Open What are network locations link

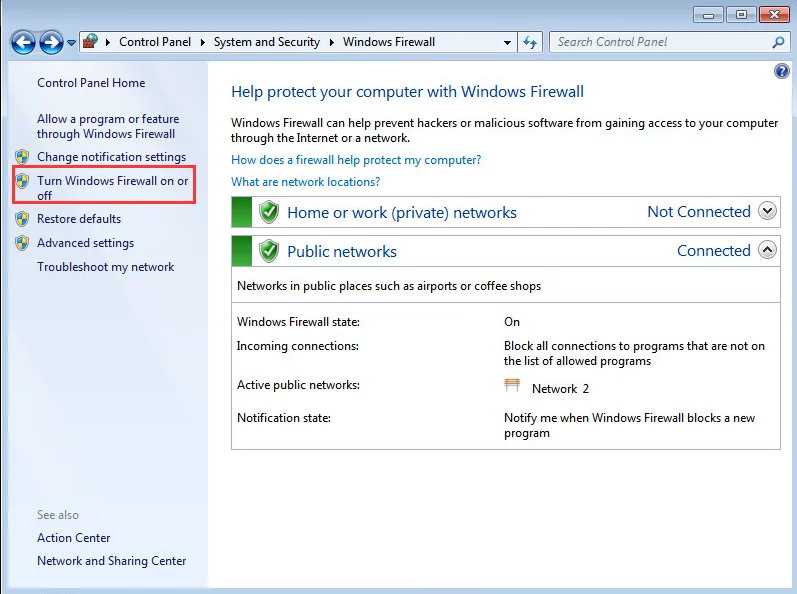[305, 182]
